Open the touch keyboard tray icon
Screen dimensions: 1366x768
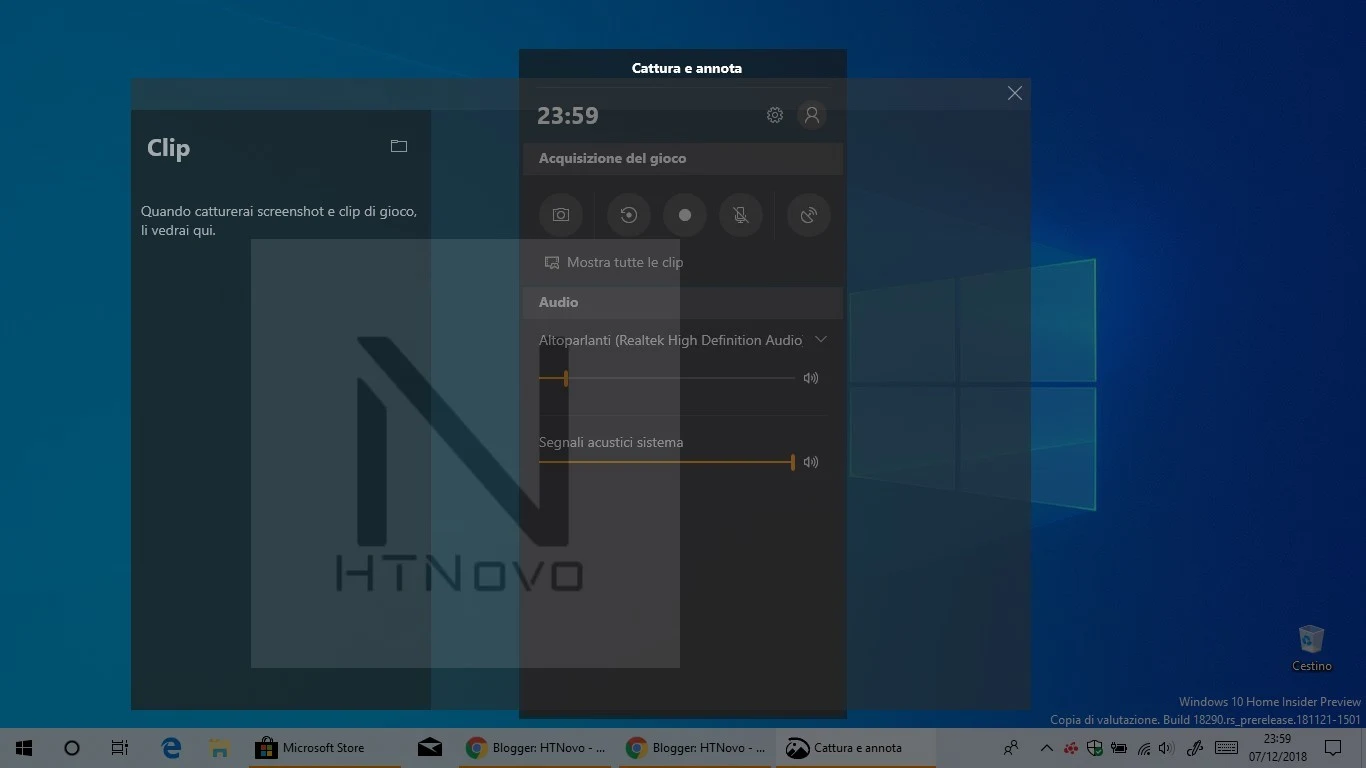[1227, 748]
